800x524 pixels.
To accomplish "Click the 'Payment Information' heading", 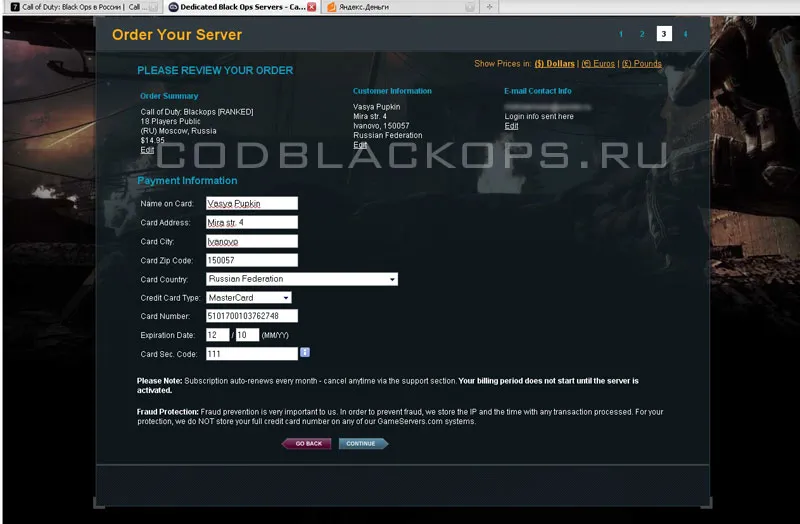I will tap(187, 181).
